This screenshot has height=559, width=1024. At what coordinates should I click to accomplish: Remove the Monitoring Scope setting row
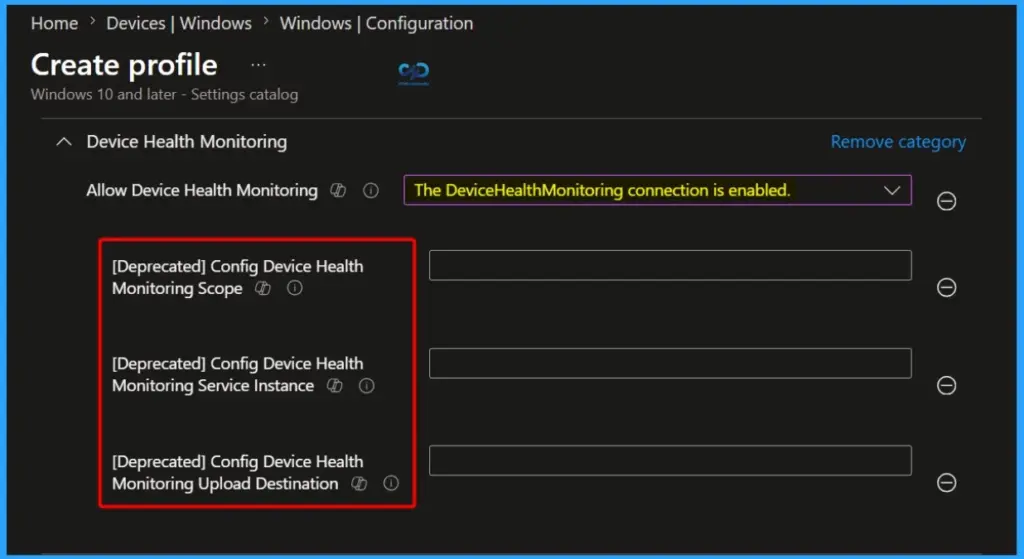[946, 287]
